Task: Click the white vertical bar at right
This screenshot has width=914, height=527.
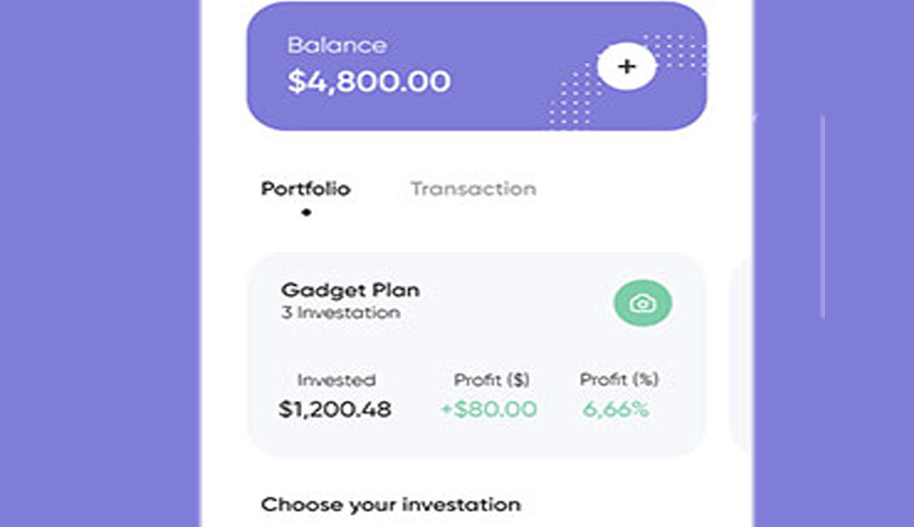Action: click(823, 217)
